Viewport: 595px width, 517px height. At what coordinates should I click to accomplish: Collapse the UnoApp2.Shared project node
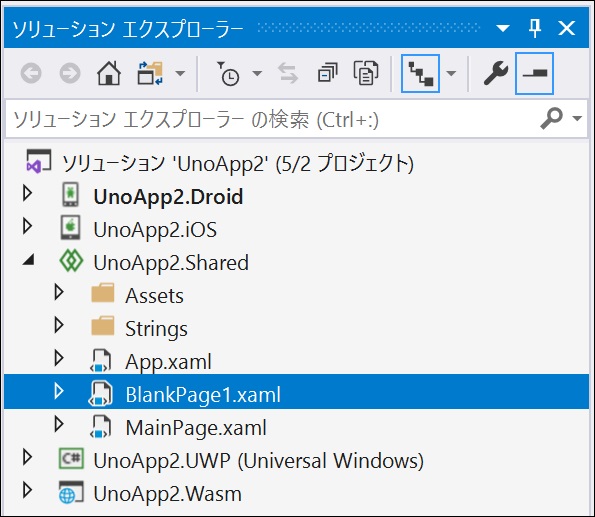29,259
